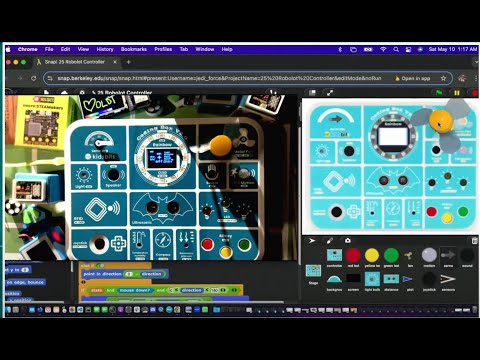This screenshot has width=480, height=360.
Task: Open Snap! cloud menu icon
Action: [64, 93]
